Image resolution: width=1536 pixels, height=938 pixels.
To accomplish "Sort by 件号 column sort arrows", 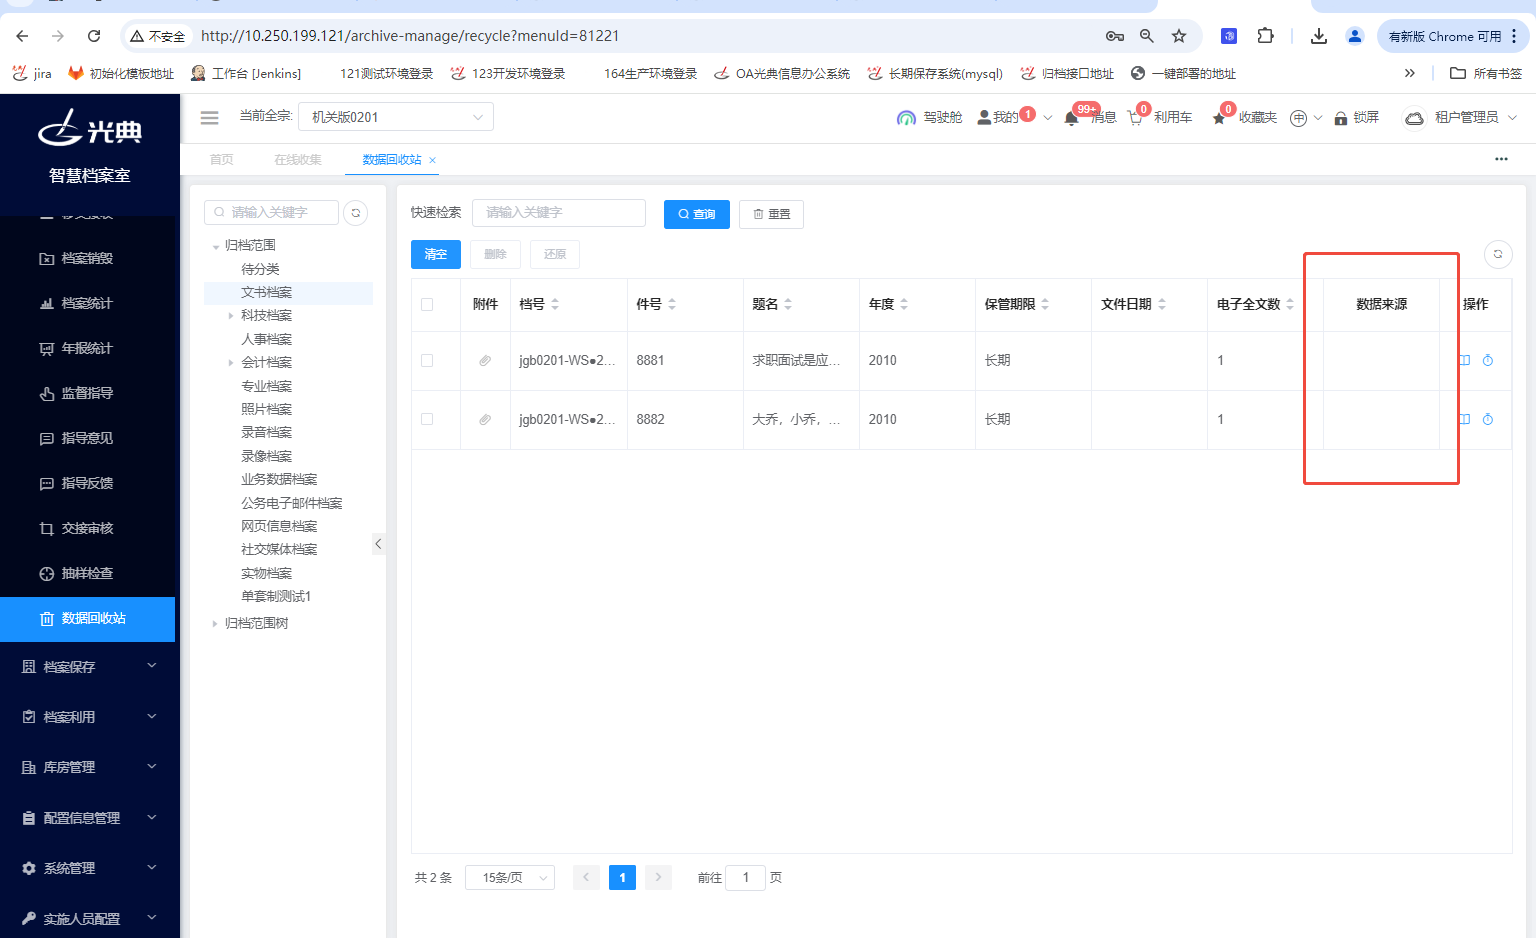I will coord(672,304).
